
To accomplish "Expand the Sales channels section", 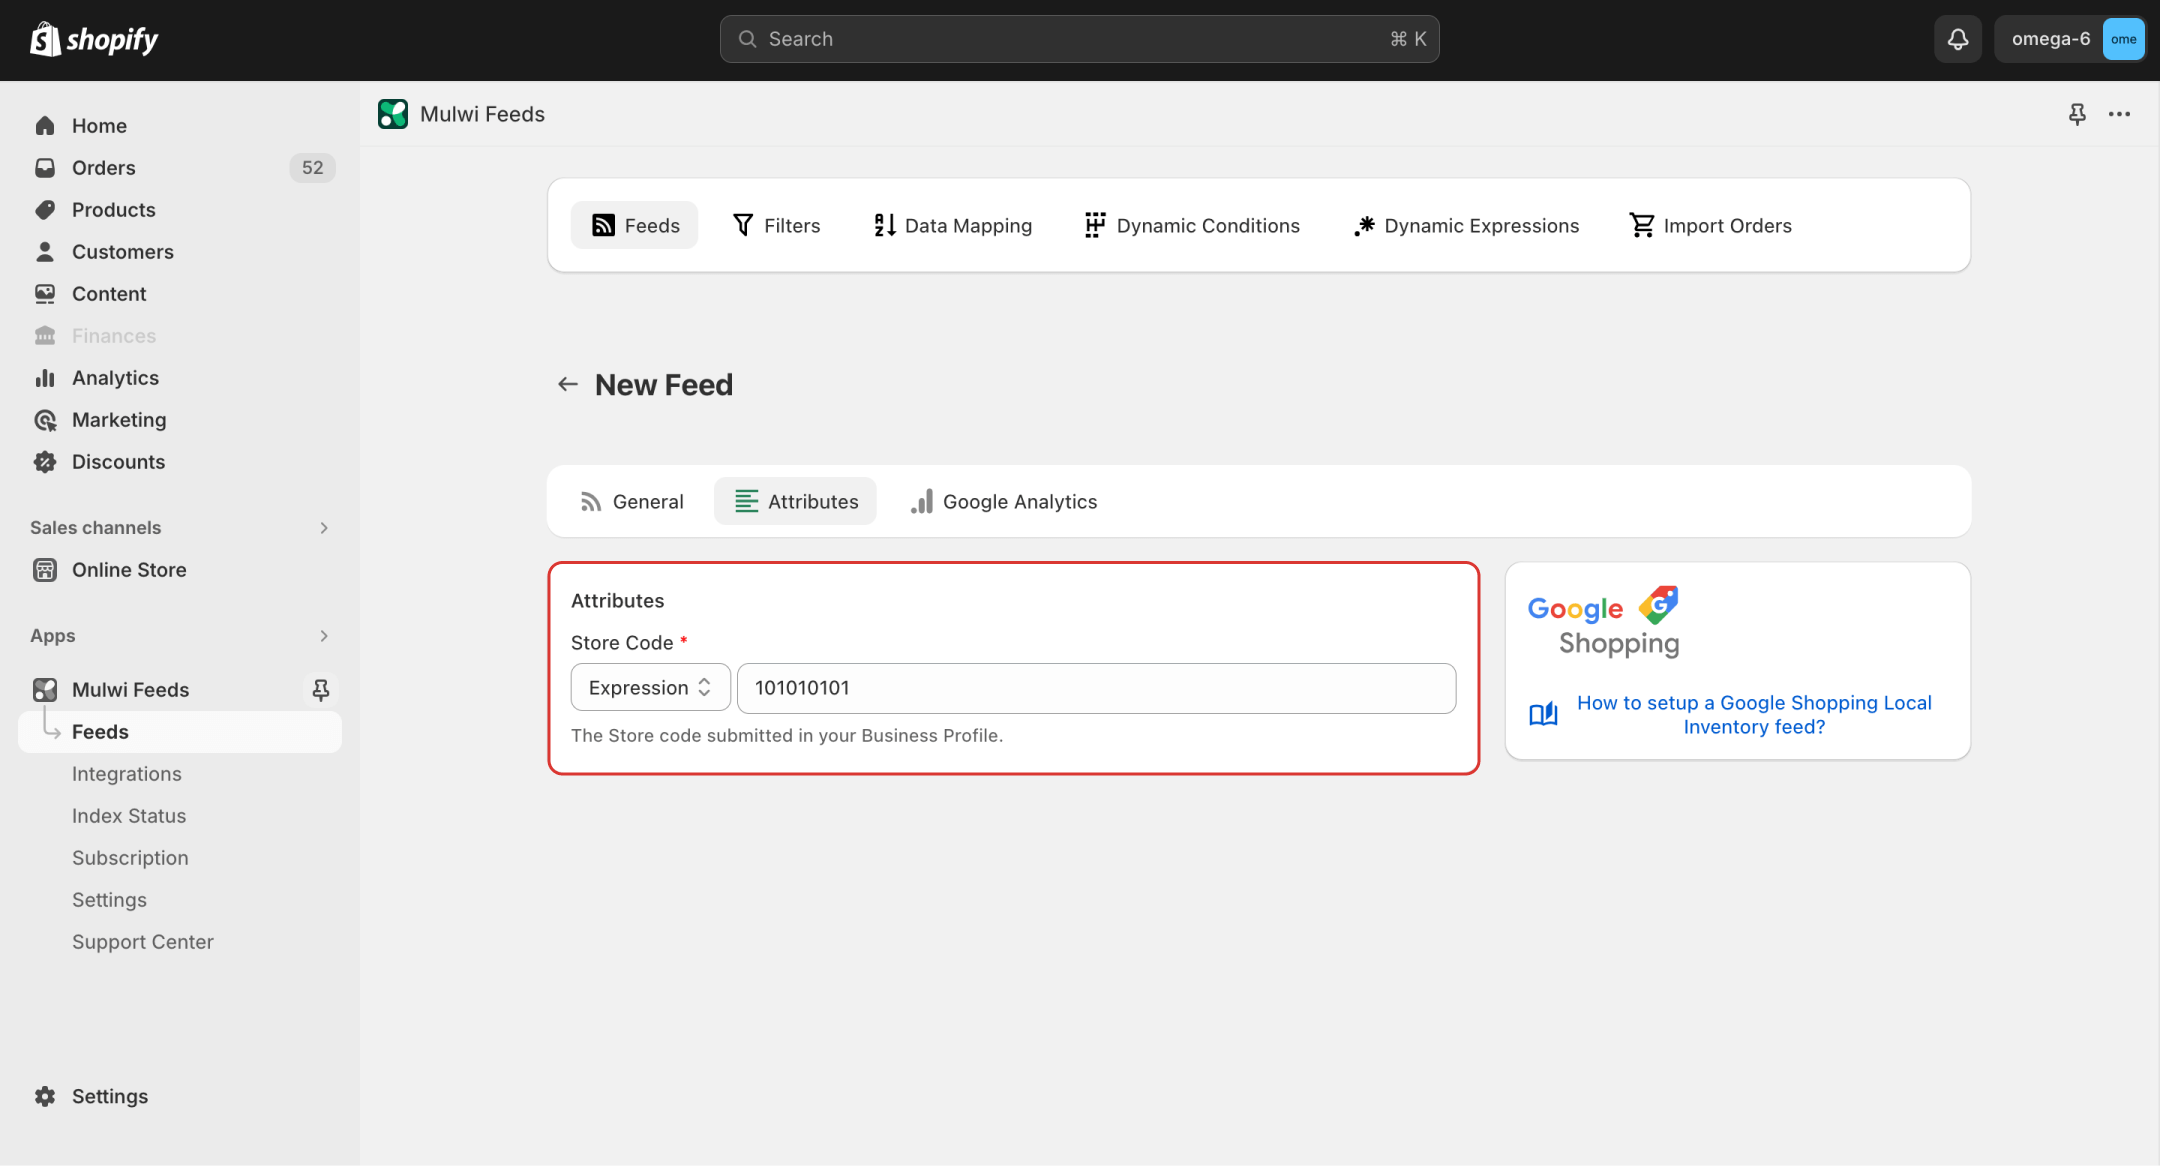I will point(324,528).
